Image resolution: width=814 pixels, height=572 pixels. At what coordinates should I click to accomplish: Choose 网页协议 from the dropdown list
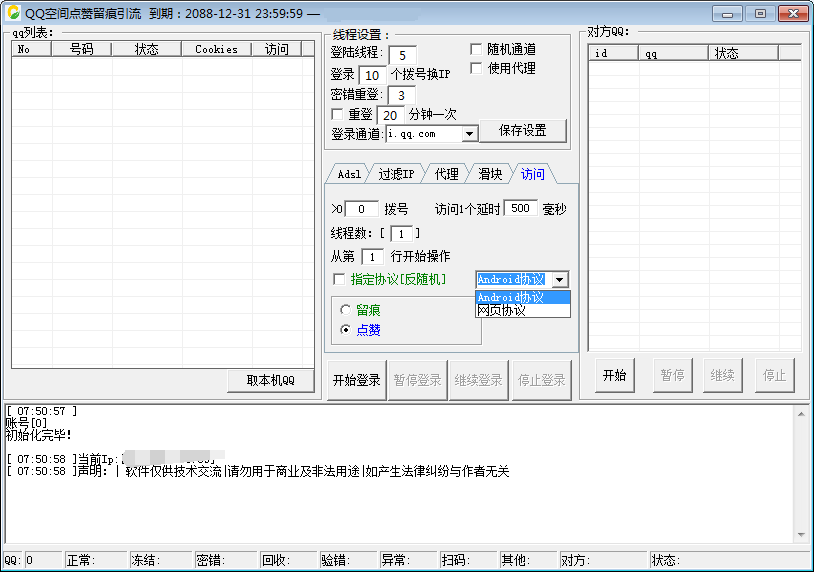[523, 310]
